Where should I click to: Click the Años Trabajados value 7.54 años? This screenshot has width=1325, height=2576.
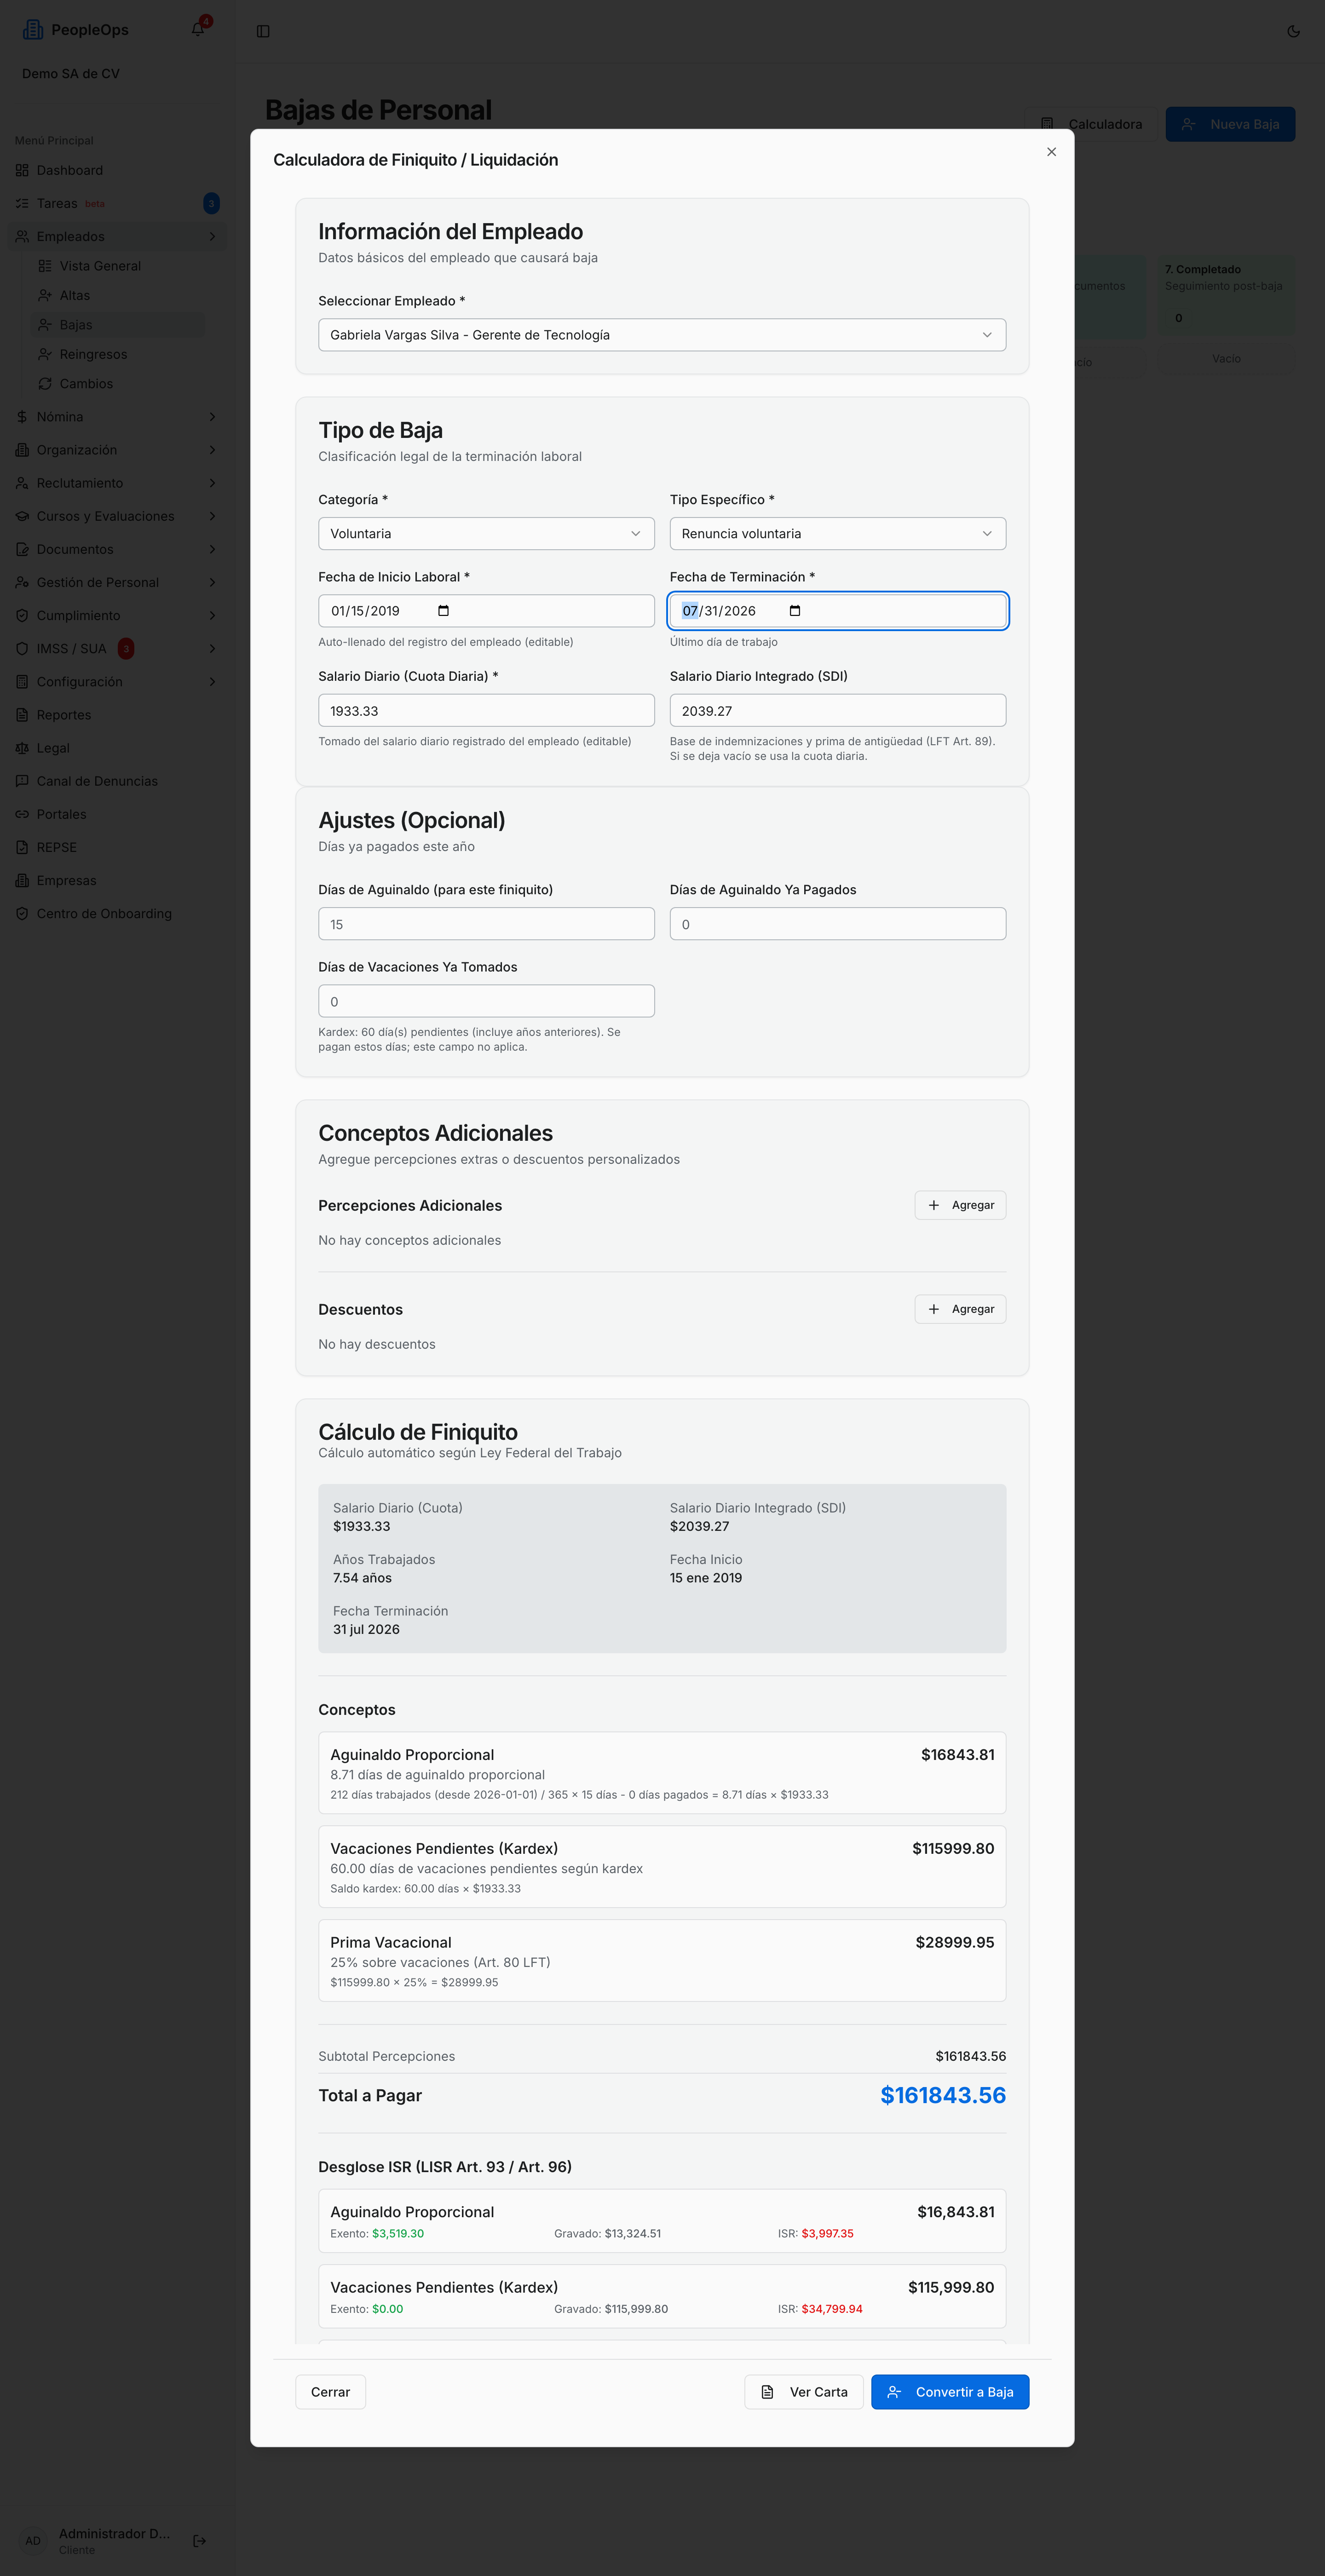click(362, 1578)
